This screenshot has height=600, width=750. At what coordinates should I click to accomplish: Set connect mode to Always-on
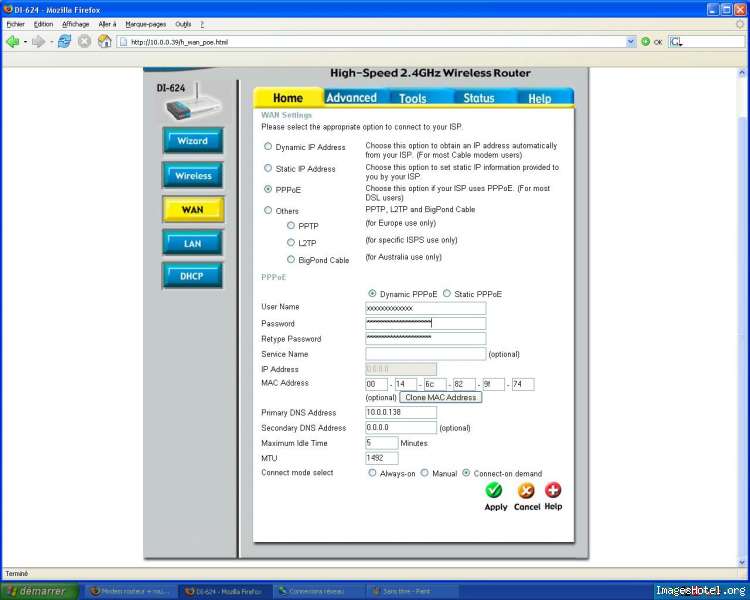[372, 473]
